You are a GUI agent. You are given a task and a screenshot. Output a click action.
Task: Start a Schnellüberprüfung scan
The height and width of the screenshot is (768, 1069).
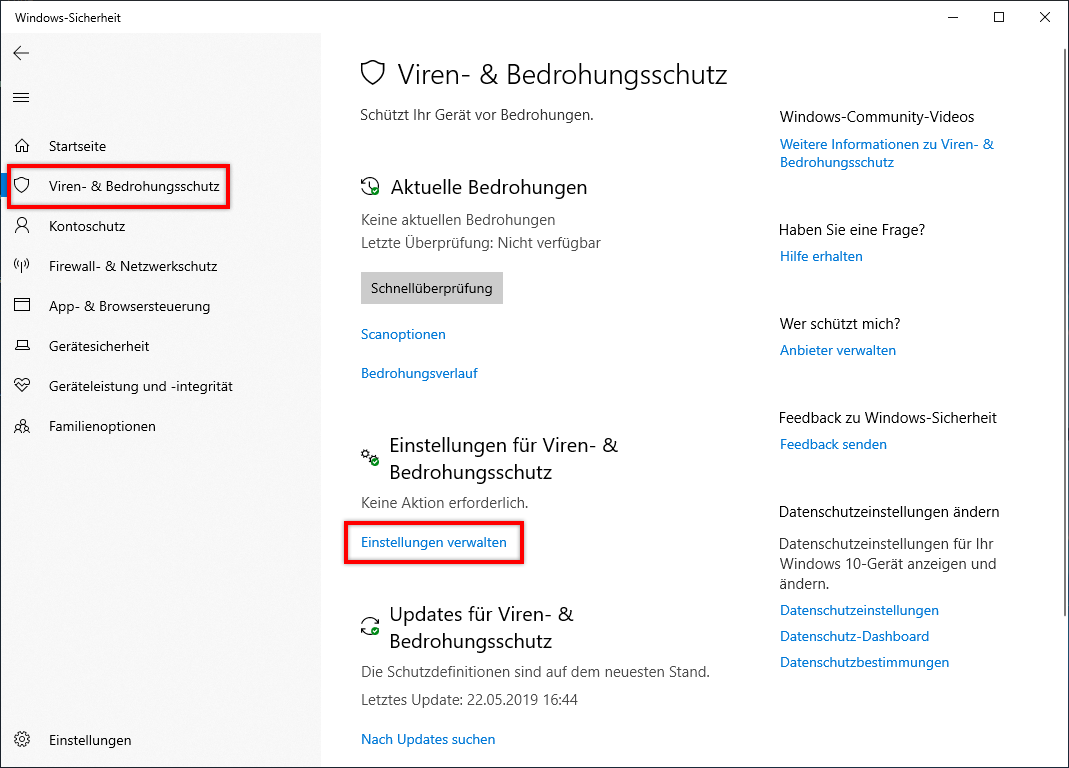(x=432, y=288)
